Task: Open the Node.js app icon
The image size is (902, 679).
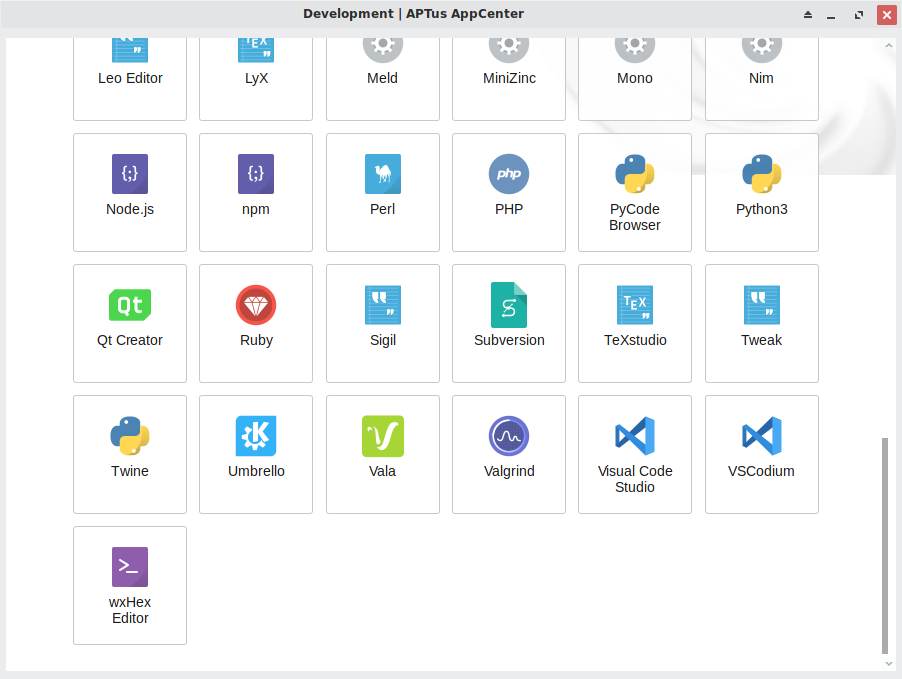Action: [129, 174]
